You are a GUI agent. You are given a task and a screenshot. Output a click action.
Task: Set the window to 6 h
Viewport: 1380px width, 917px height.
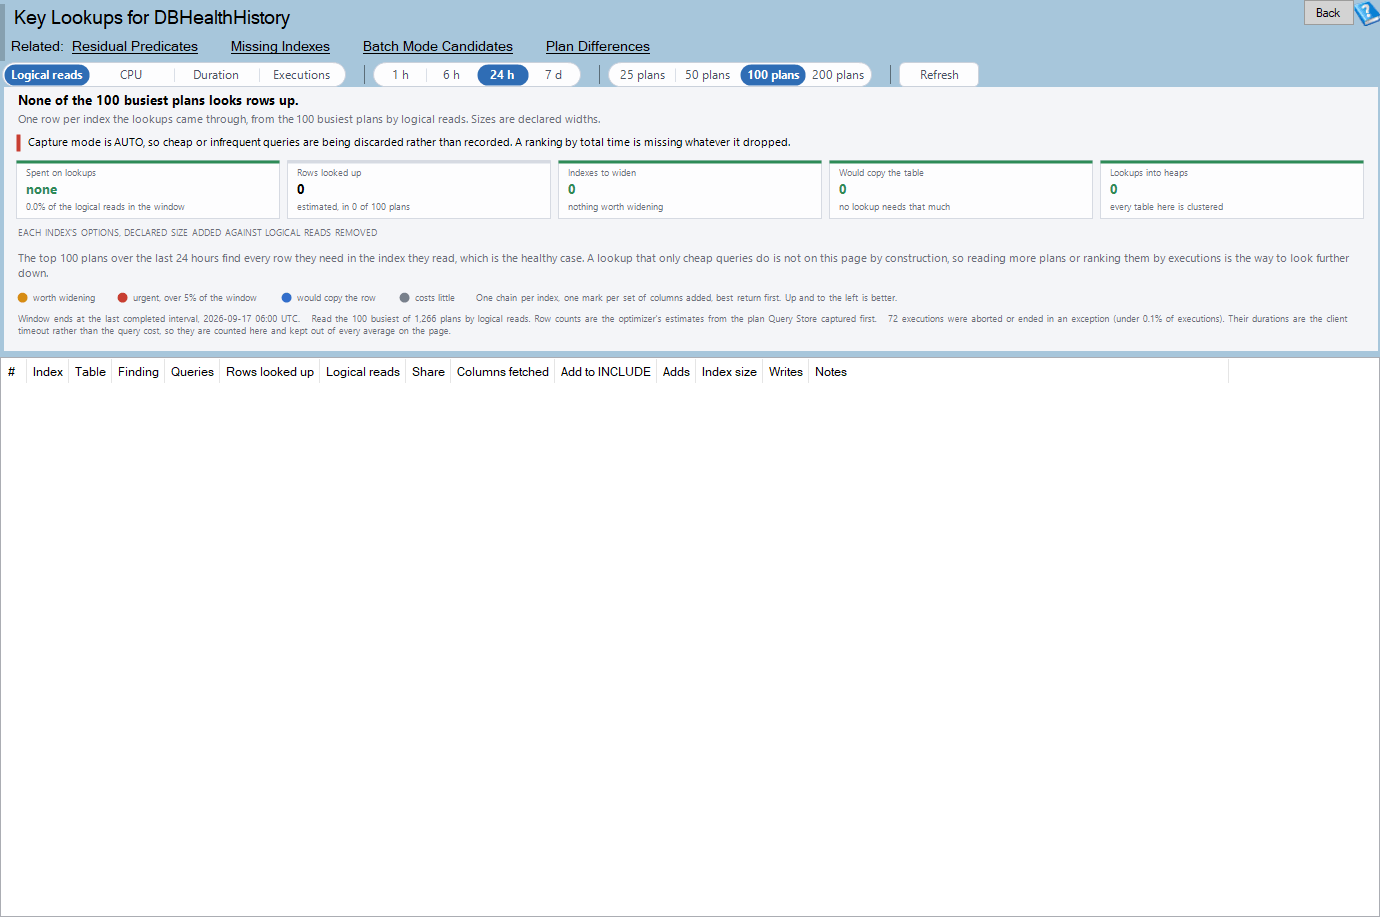click(x=451, y=75)
